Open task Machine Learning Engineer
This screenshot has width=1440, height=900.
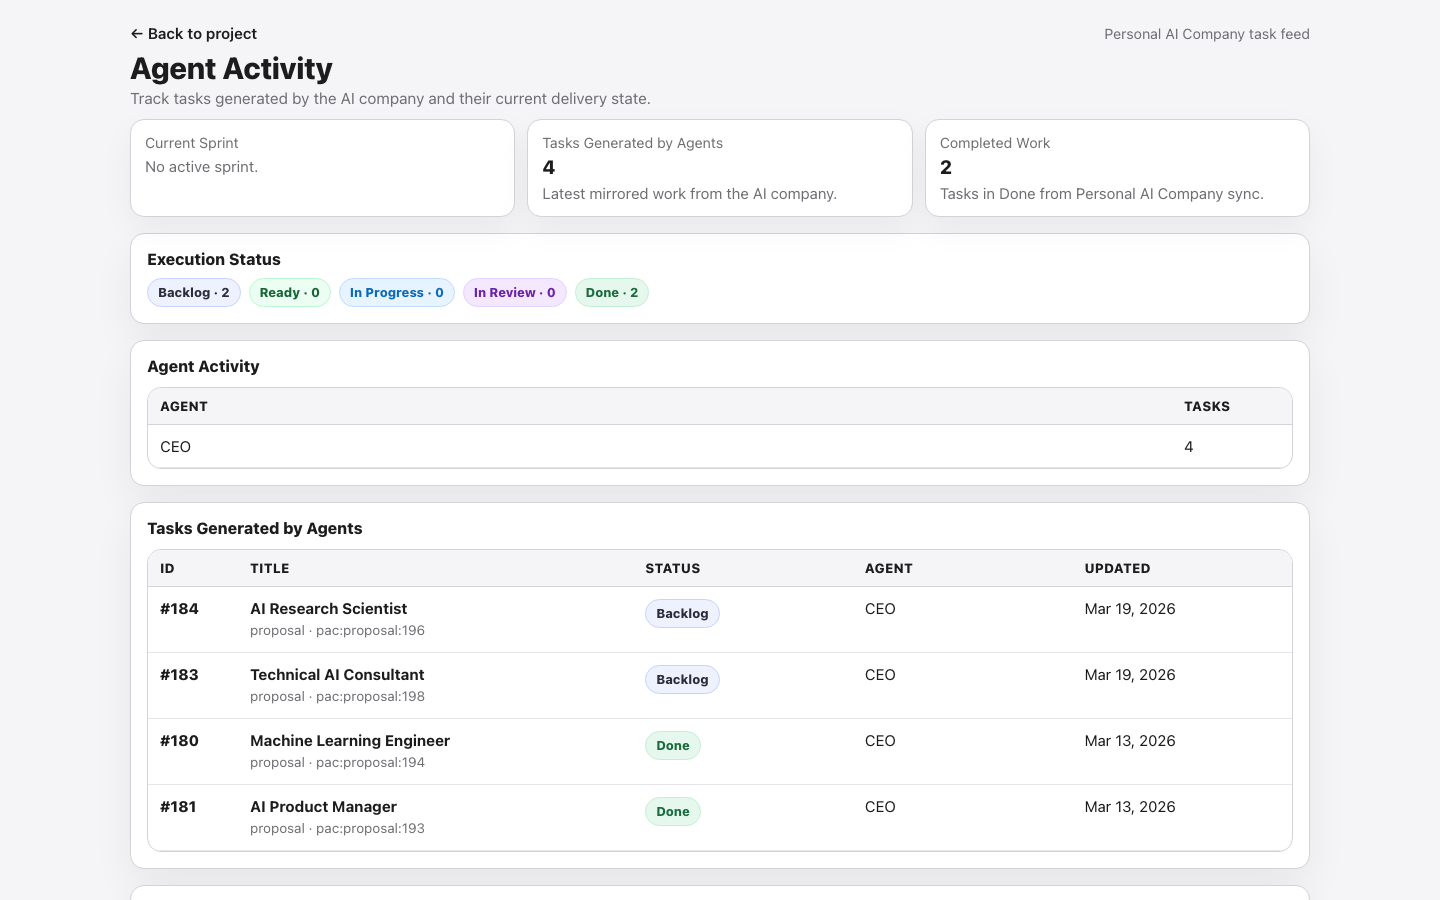coord(350,741)
